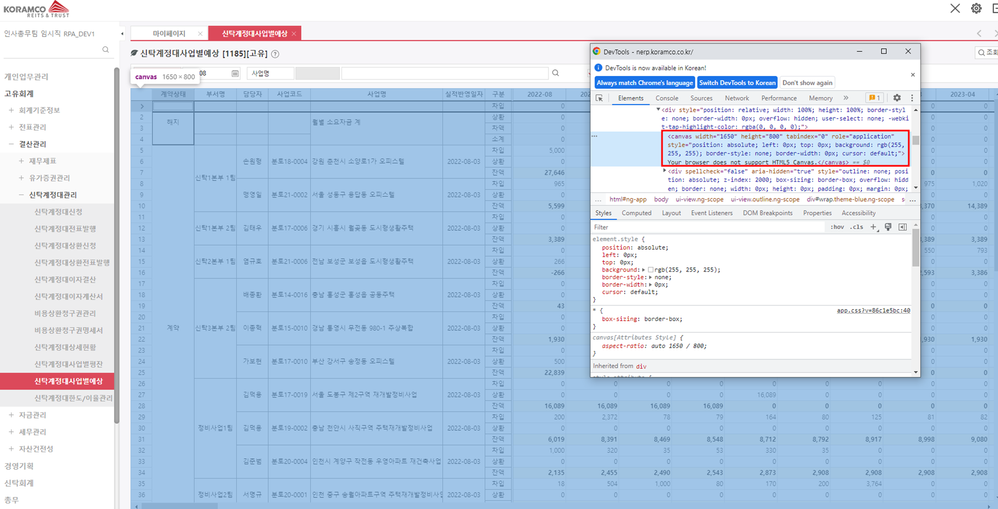Viewport: 998px width, 509px height.
Task: Toggle the computed styles sidebar icon
Action: (902, 227)
